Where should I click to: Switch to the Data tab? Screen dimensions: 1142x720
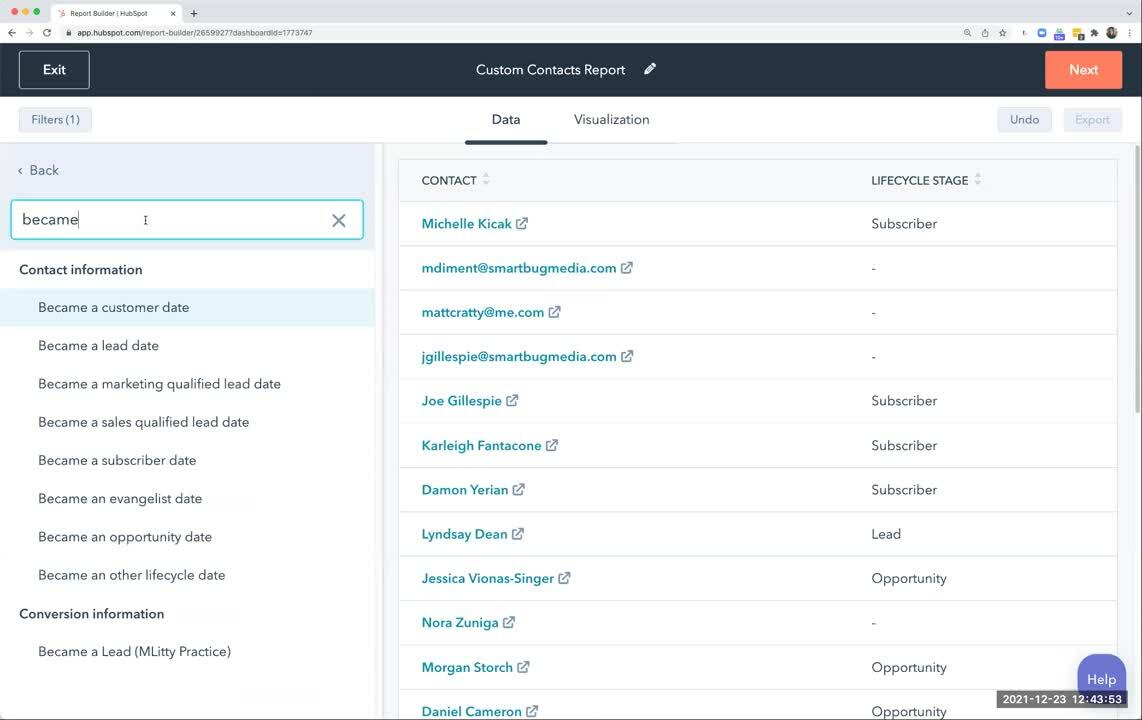(505, 119)
